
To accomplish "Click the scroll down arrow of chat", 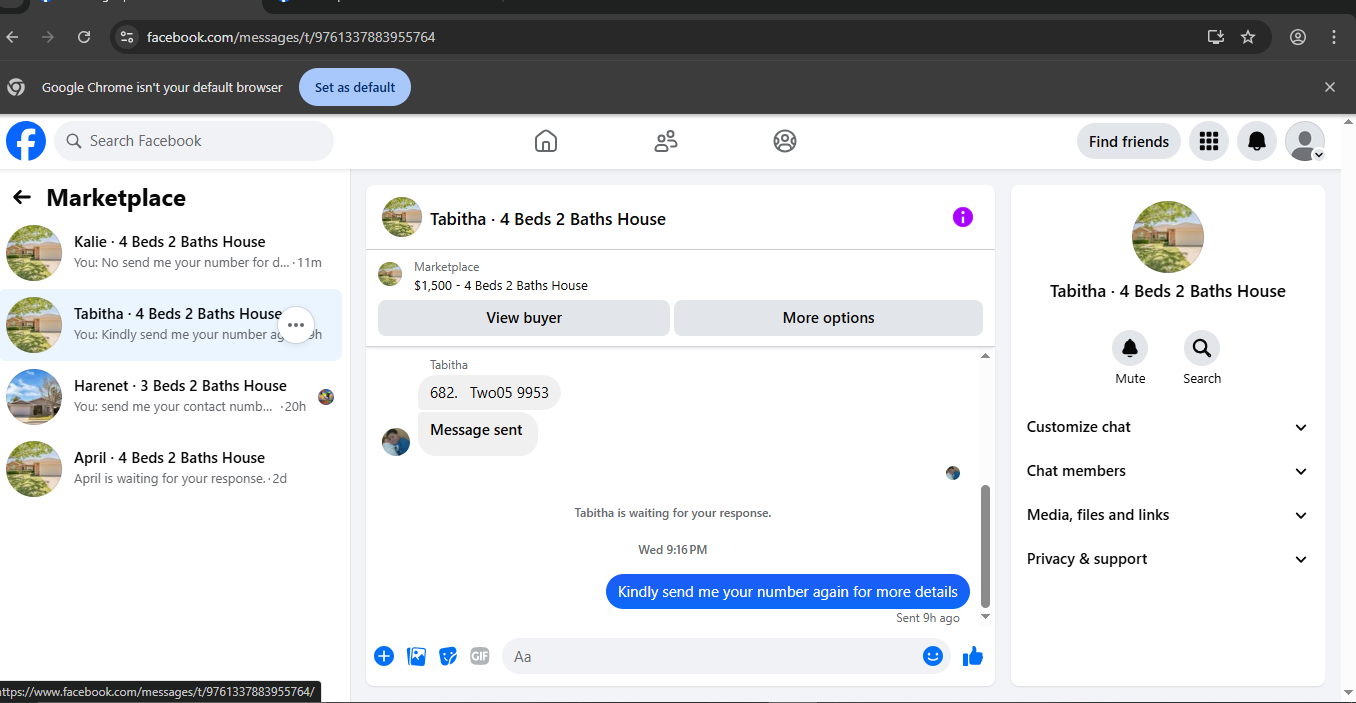I will (985, 617).
